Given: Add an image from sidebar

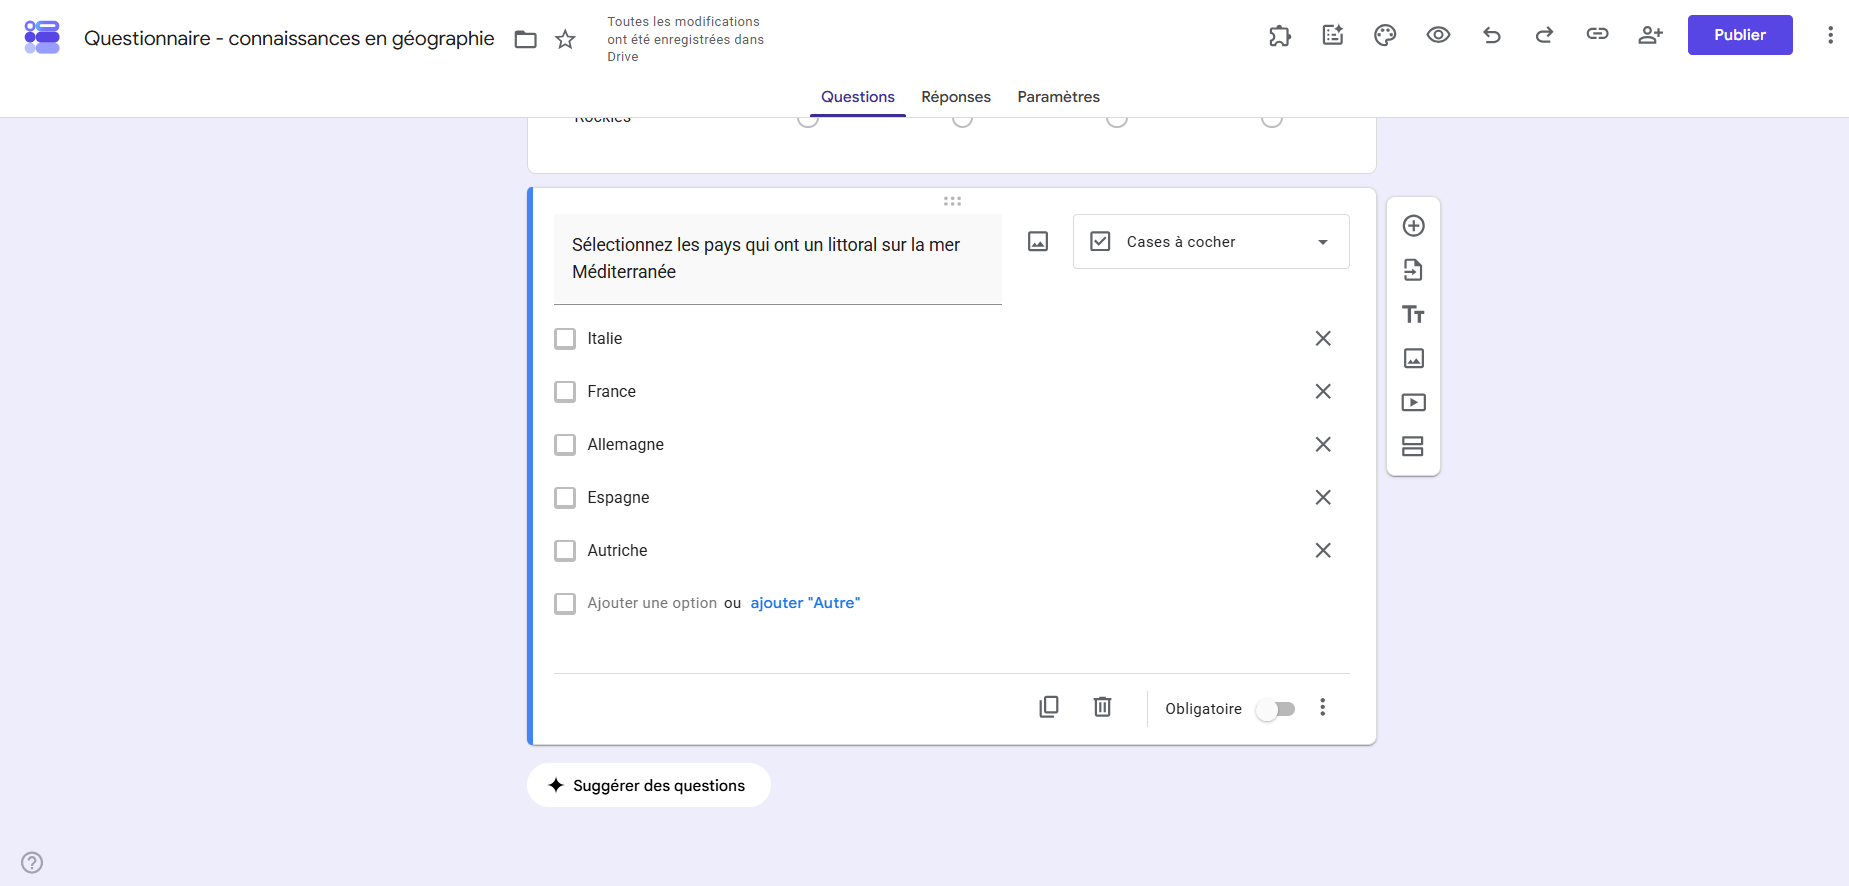Looking at the screenshot, I should pos(1413,358).
